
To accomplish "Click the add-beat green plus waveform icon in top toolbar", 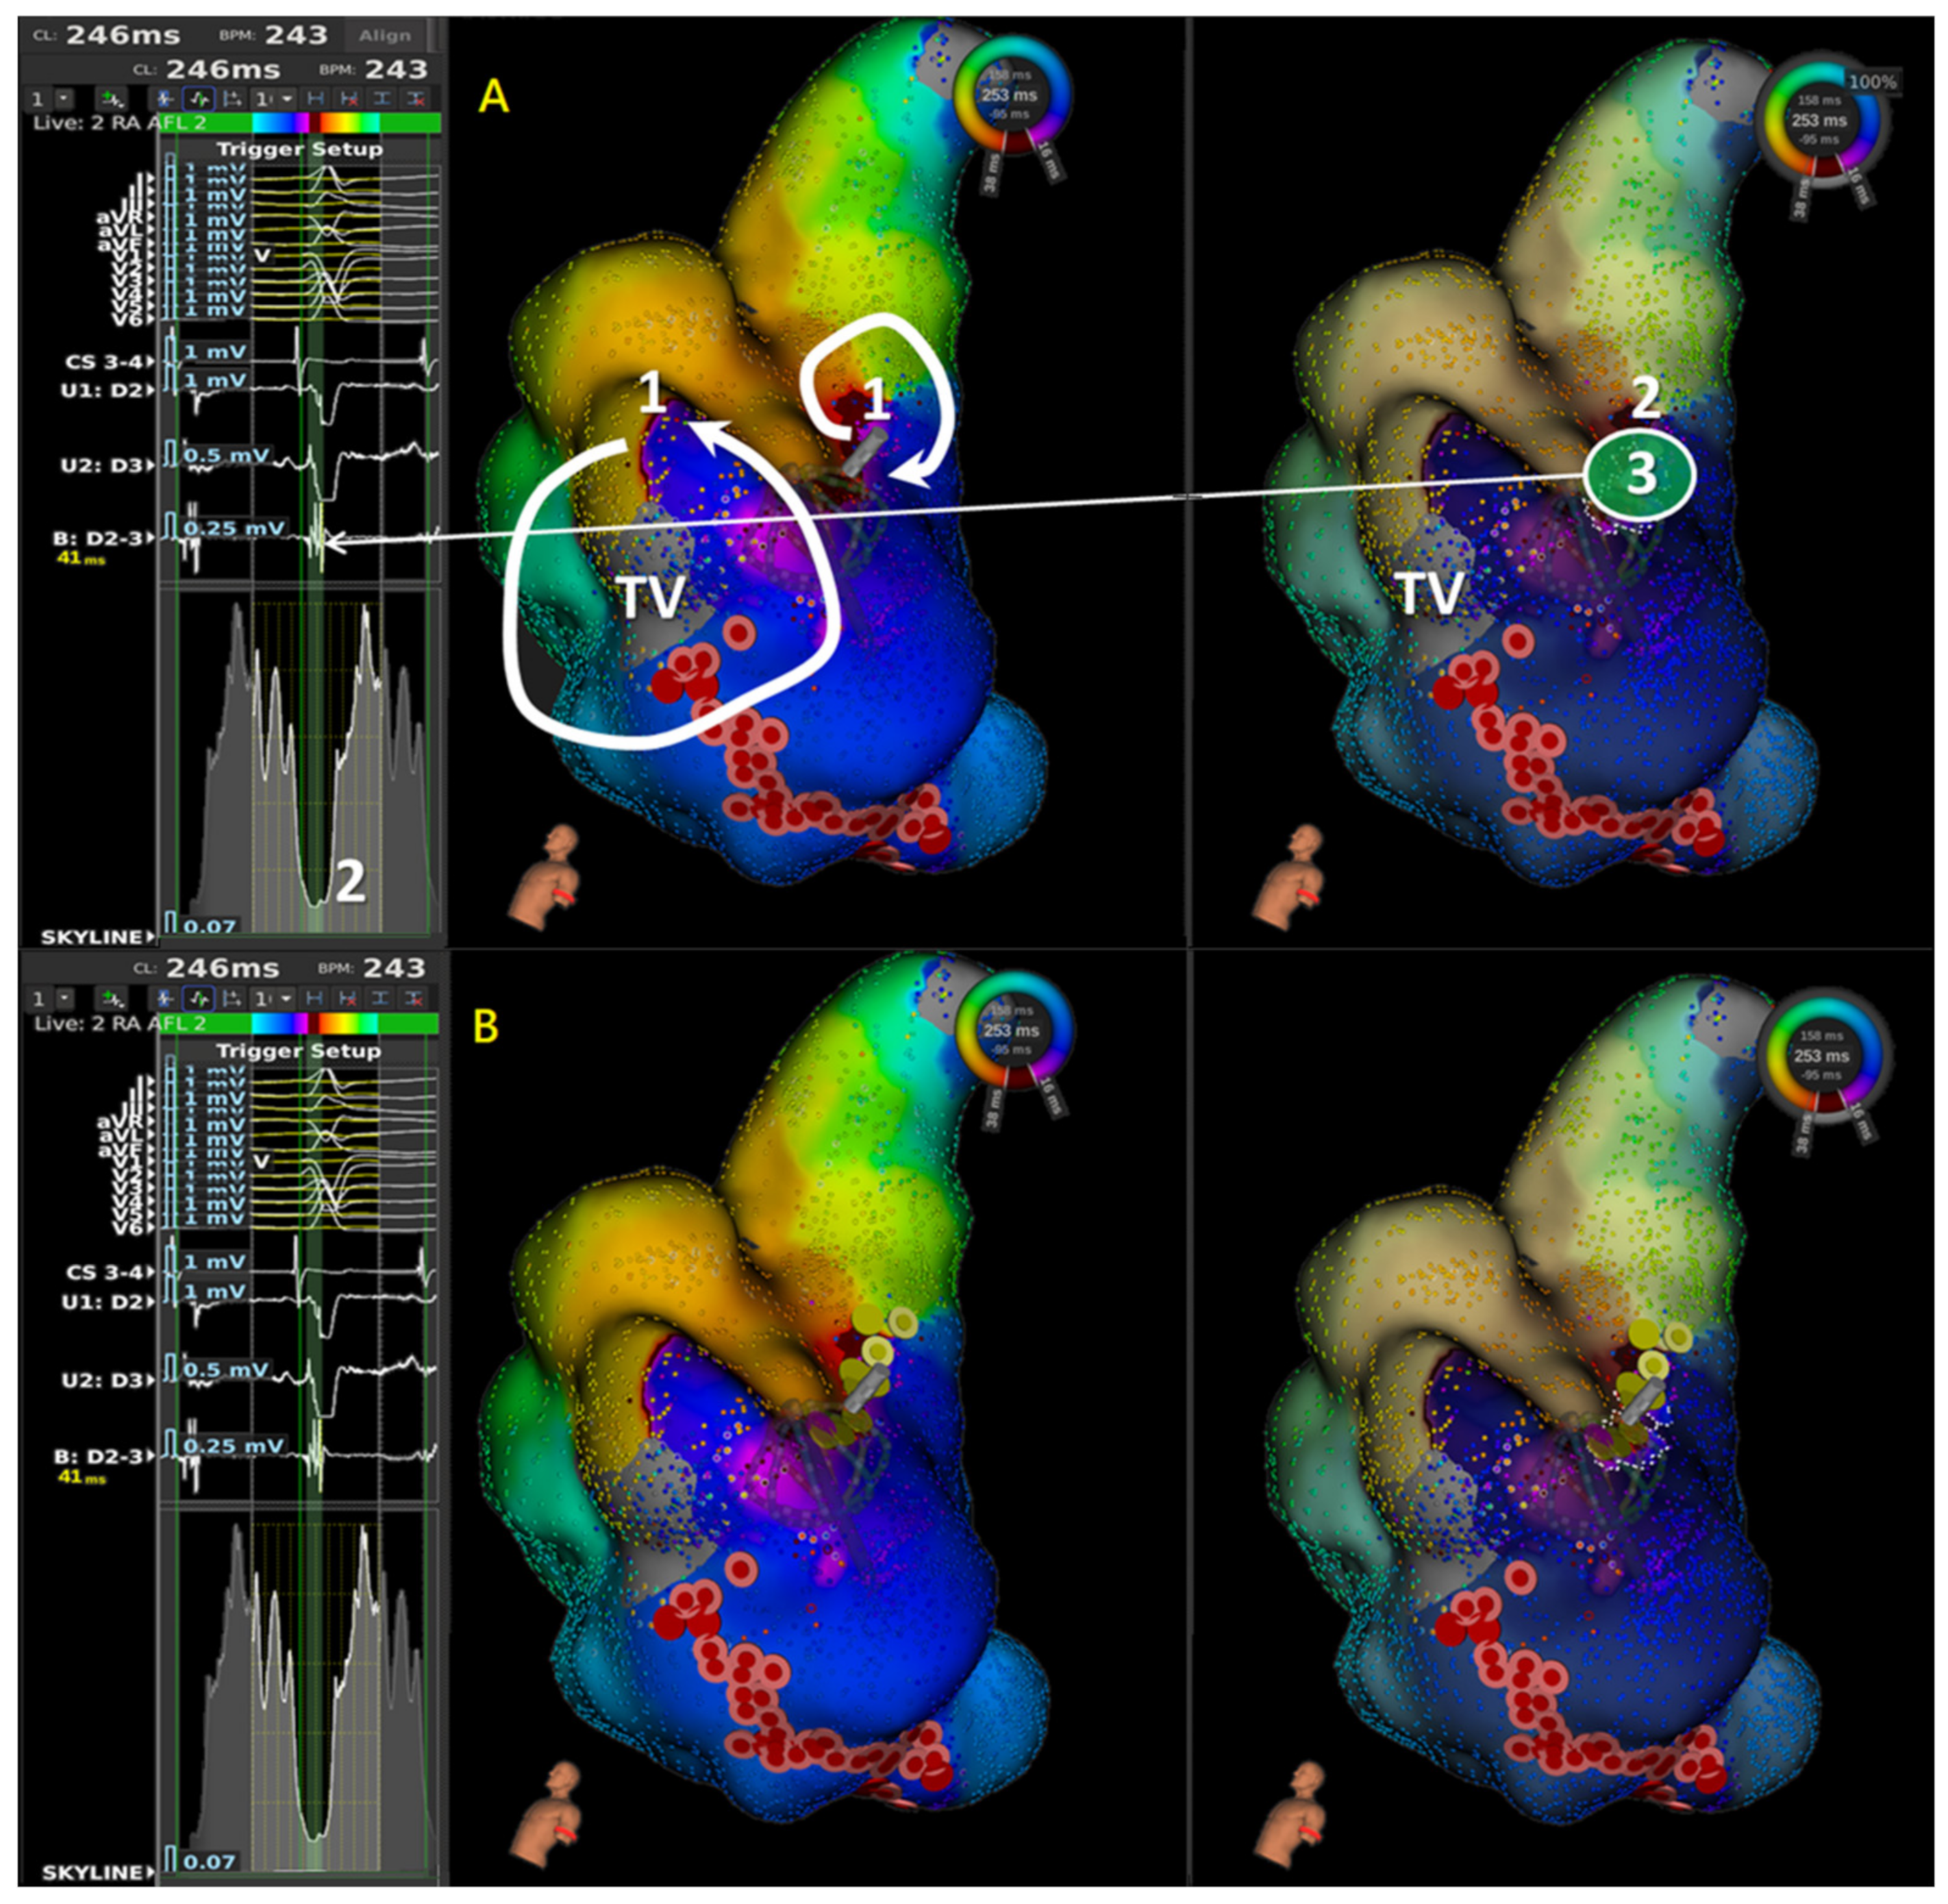I will click(112, 100).
